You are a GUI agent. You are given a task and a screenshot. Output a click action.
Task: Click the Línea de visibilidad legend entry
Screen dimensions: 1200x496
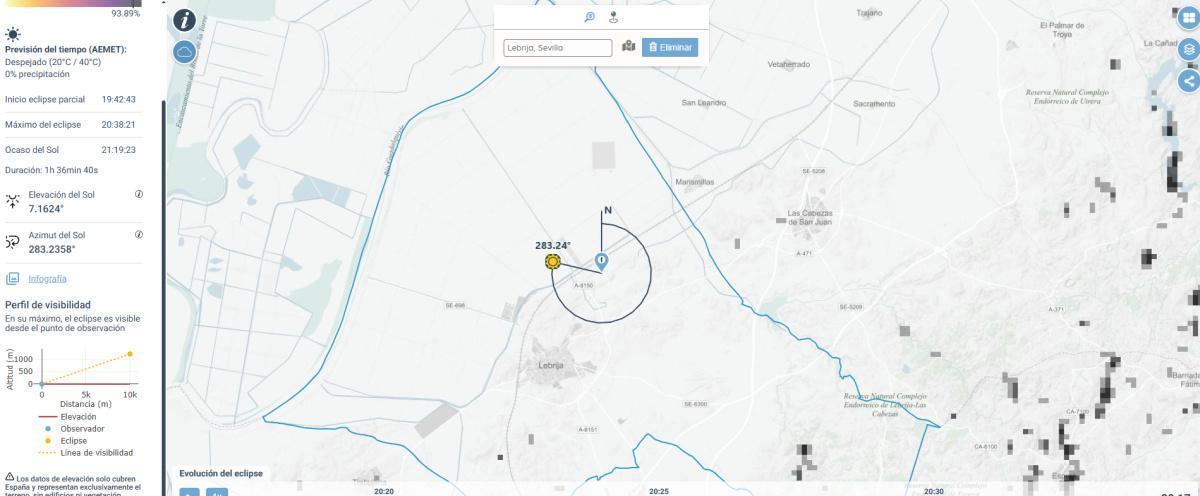pyautogui.click(x=96, y=452)
